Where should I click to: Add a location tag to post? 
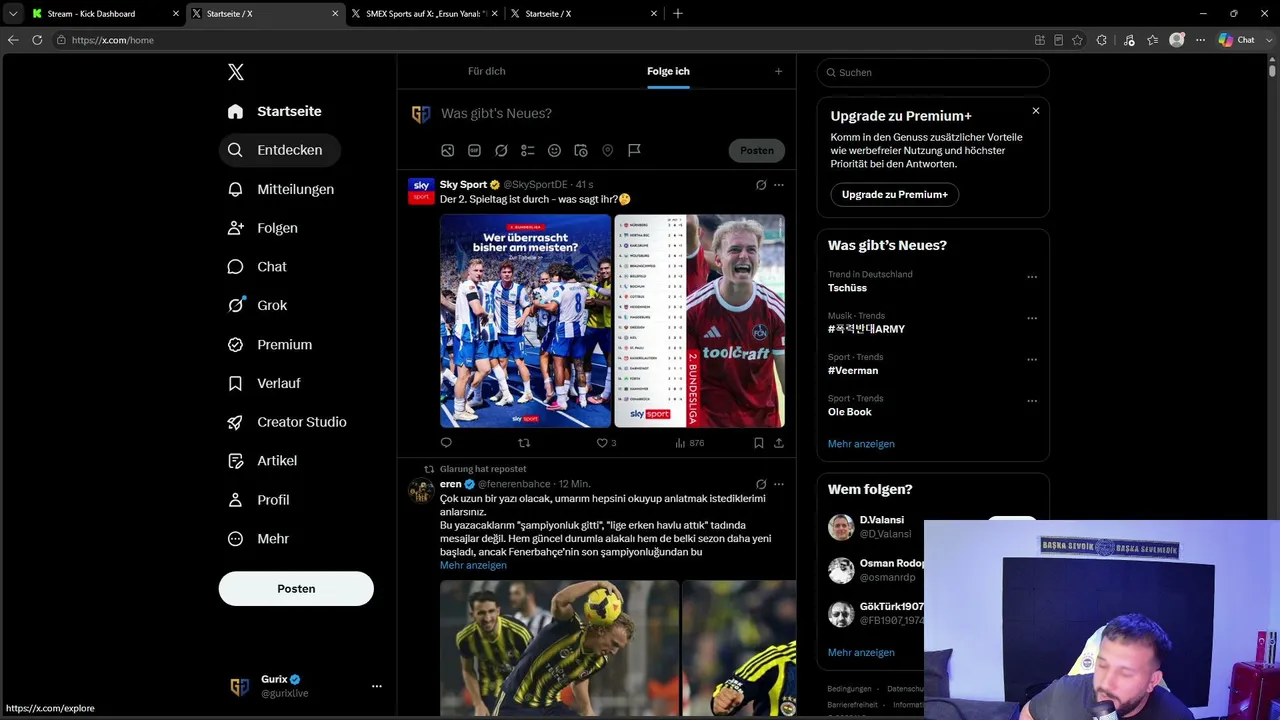point(607,150)
